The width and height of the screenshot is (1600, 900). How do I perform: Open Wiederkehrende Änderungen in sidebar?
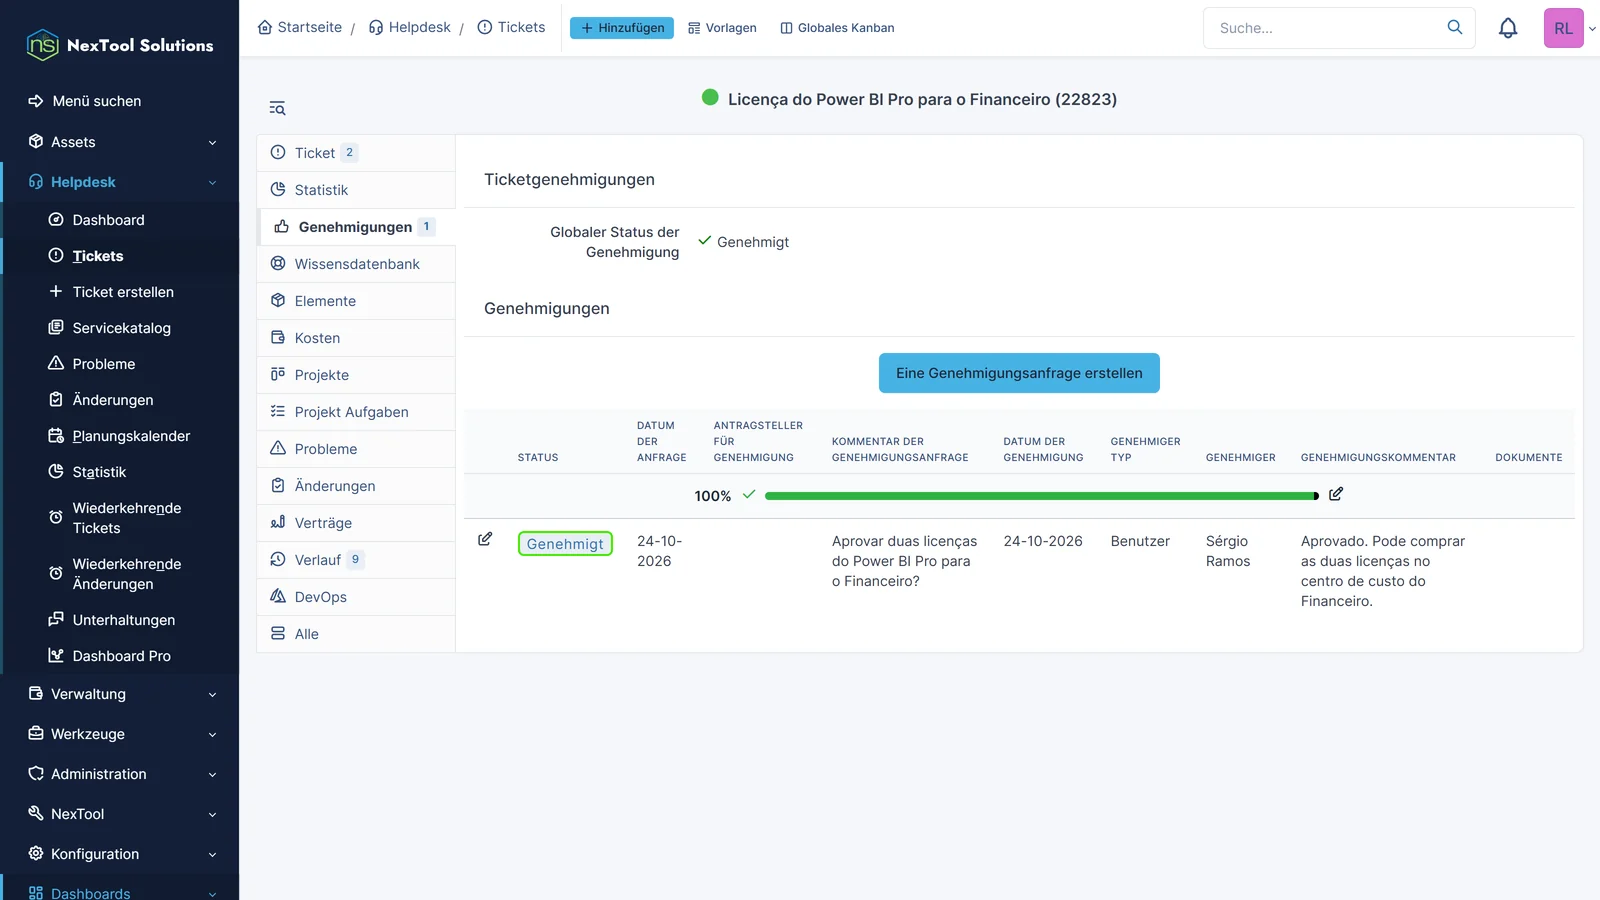coord(120,574)
